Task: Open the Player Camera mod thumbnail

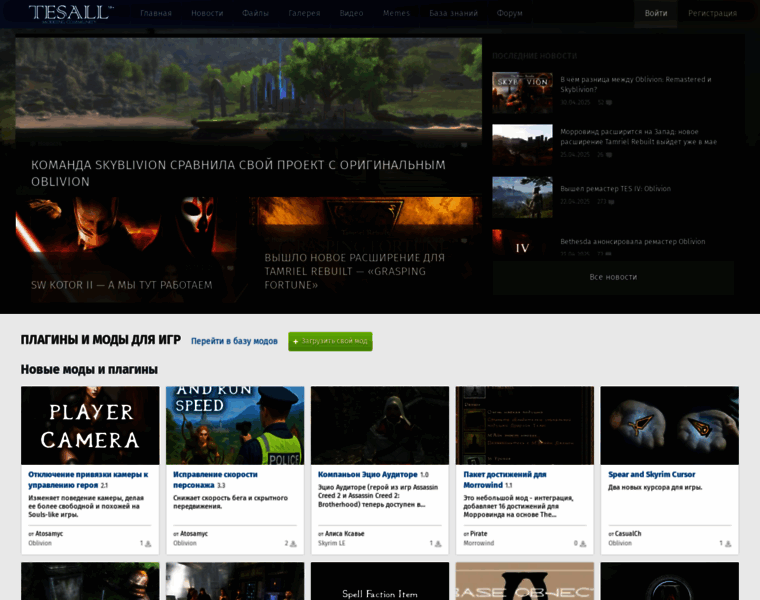Action: tap(90, 426)
